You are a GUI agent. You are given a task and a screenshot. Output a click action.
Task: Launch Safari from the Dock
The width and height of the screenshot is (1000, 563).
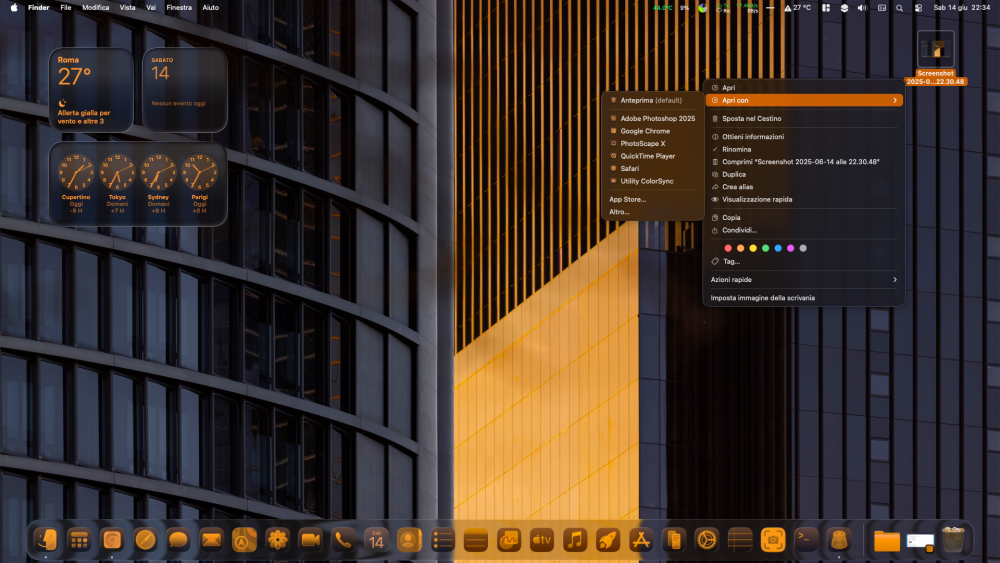coord(145,540)
